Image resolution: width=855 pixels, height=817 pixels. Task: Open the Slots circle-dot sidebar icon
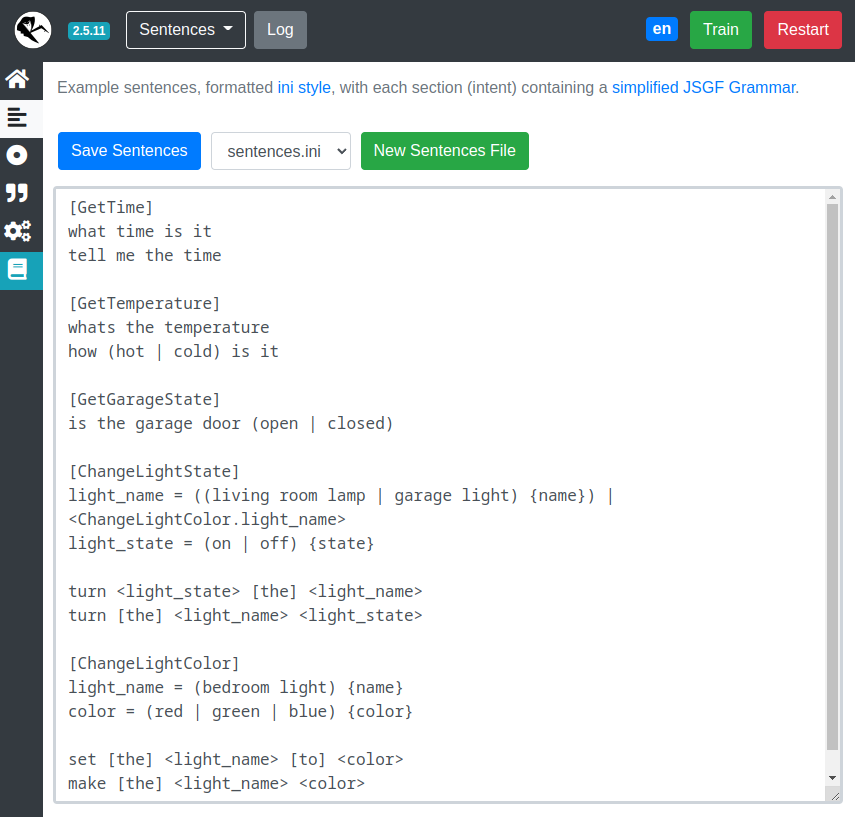[17, 155]
